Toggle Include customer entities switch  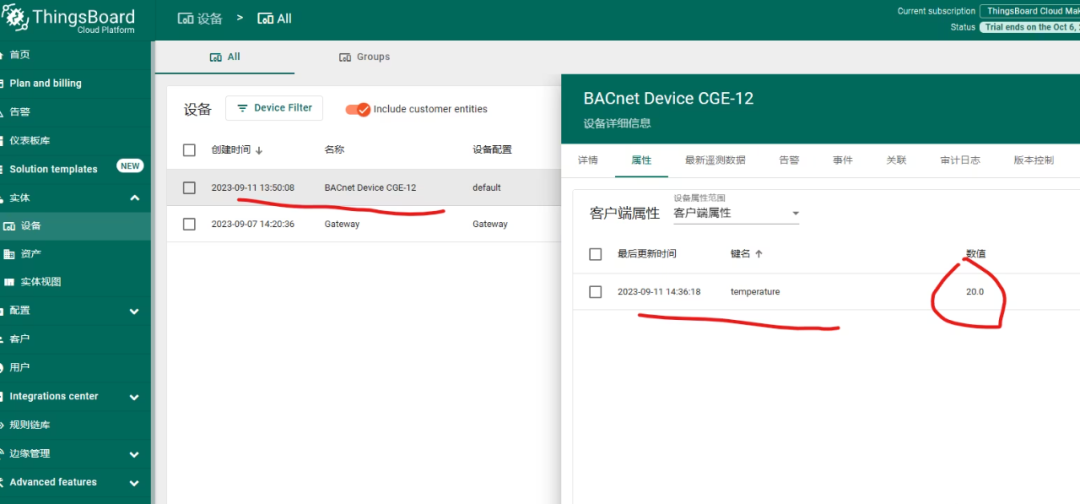pos(358,108)
